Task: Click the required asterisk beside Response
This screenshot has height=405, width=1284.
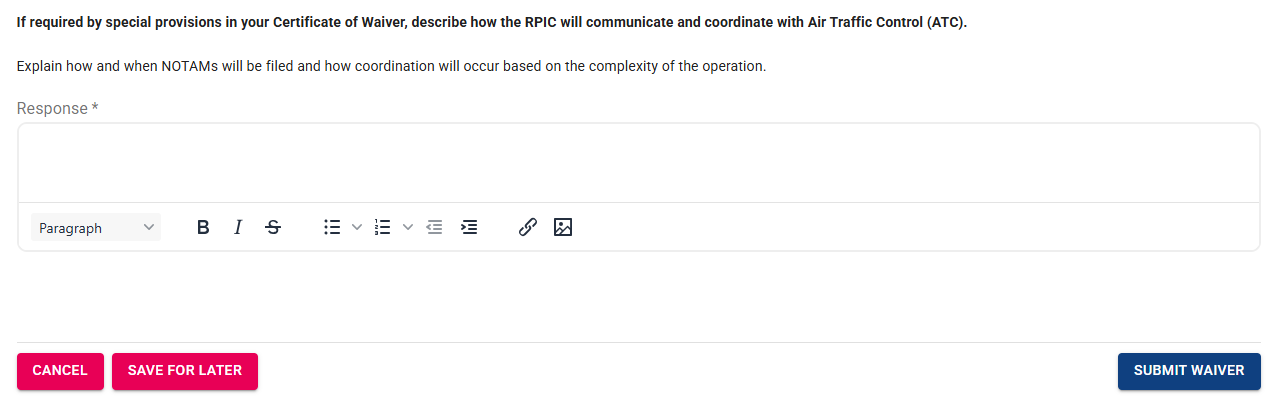Action: 95,108
